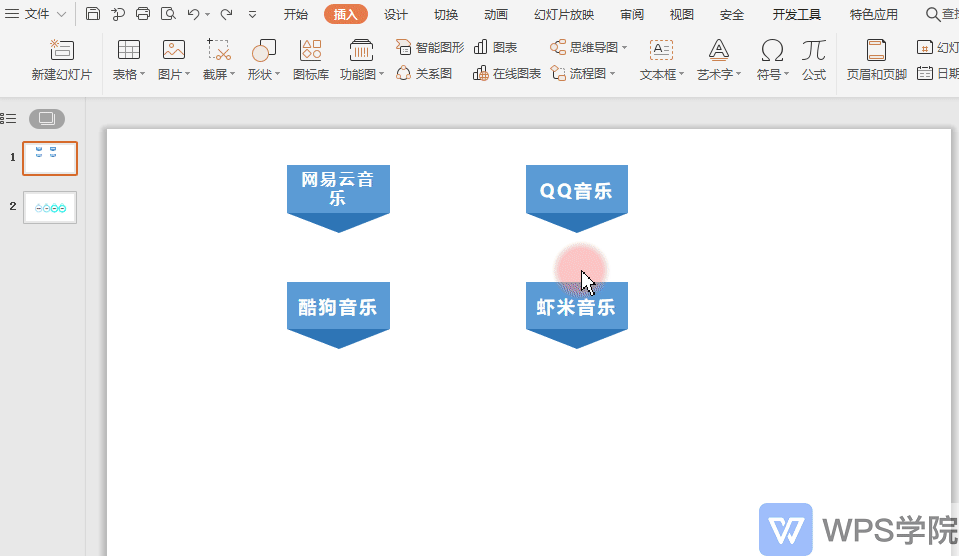Select slide 2 thumbnail
959x556 pixels.
point(50,207)
